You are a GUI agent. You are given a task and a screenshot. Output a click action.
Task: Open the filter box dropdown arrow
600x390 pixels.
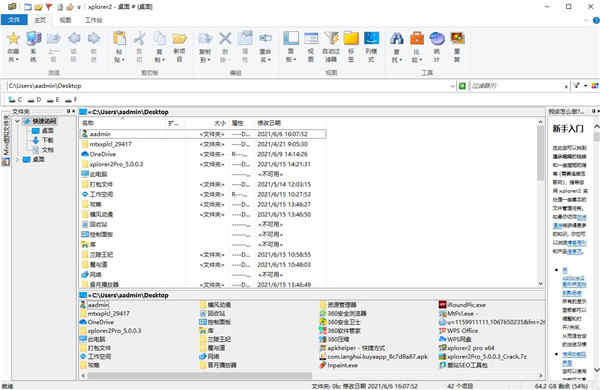pos(566,86)
